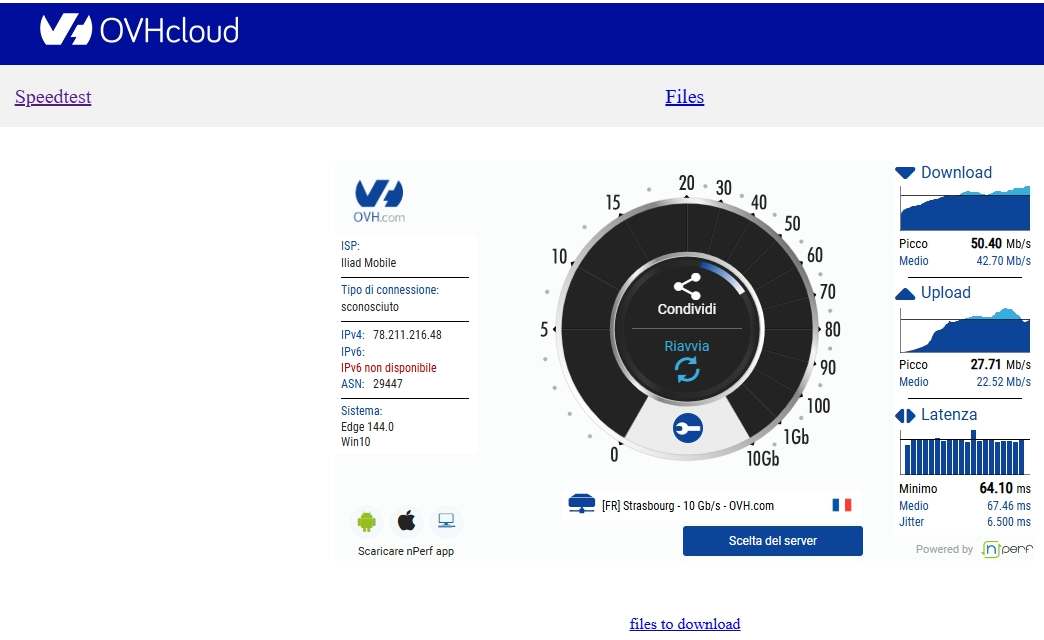Click the Scaricare nPerf app label

point(406,551)
